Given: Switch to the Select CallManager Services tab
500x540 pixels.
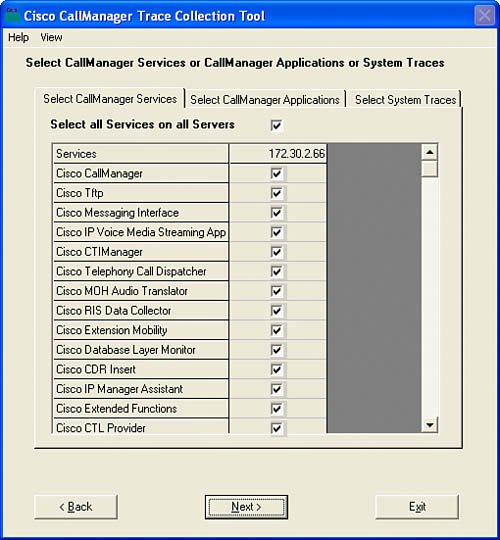Looking at the screenshot, I should [x=110, y=99].
